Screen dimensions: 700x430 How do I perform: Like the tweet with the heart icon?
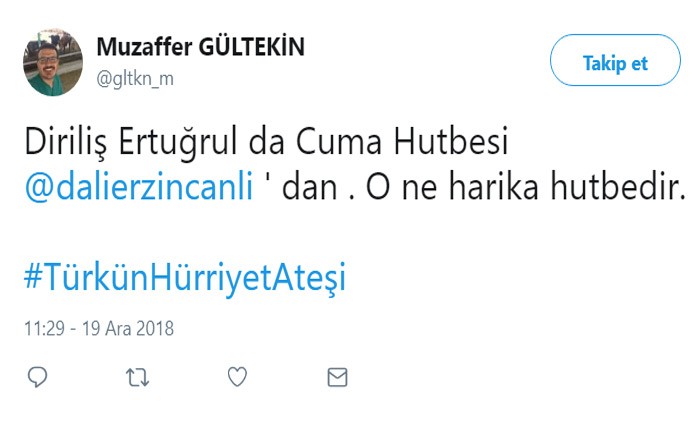point(237,377)
